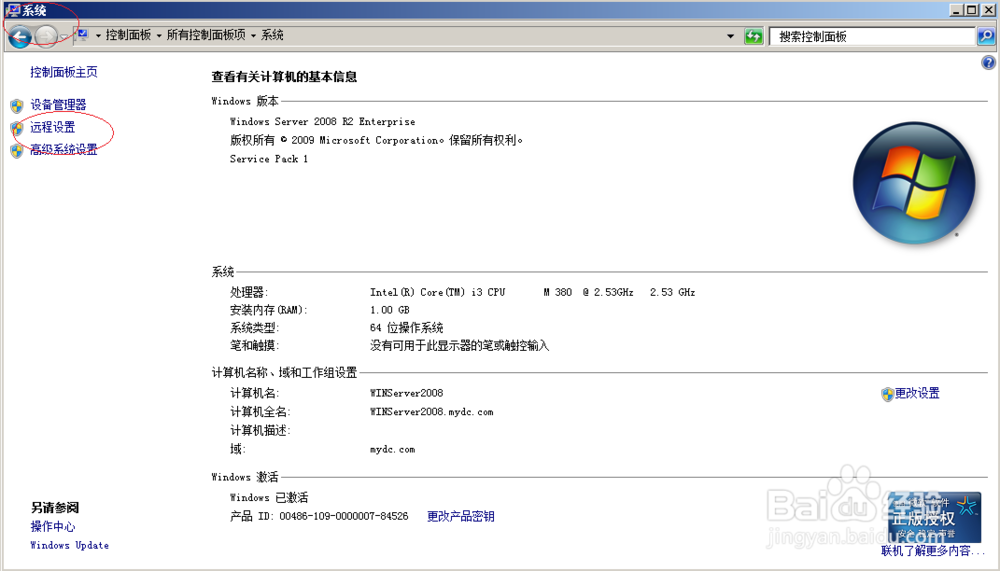
Task: Click the 系统 window title bar icon
Action: pos(13,10)
